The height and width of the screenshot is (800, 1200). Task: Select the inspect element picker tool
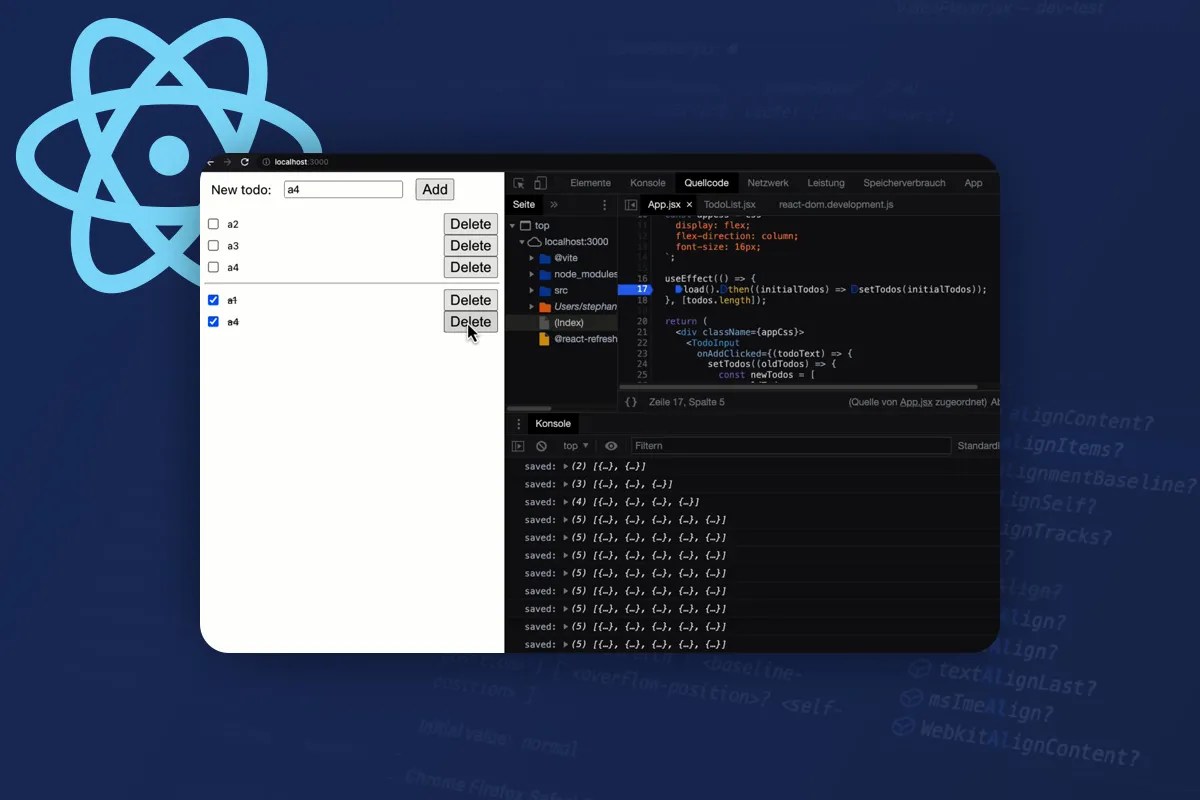pyautogui.click(x=519, y=183)
